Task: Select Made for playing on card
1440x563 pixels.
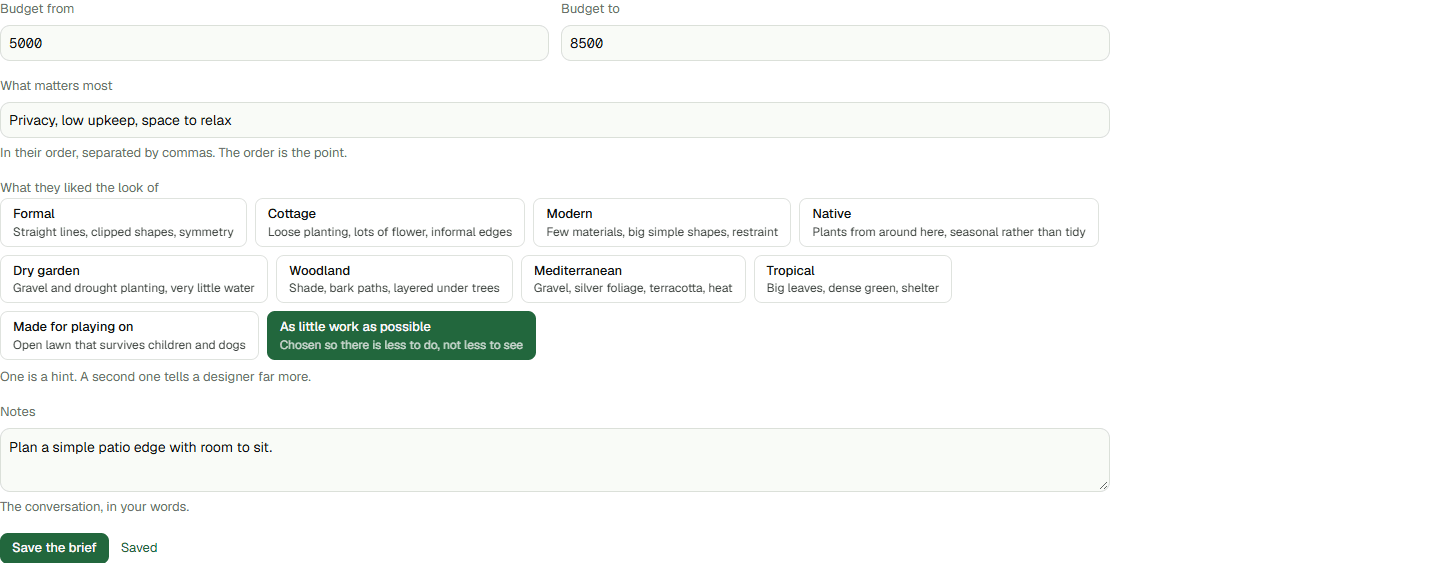Action: tap(129, 335)
